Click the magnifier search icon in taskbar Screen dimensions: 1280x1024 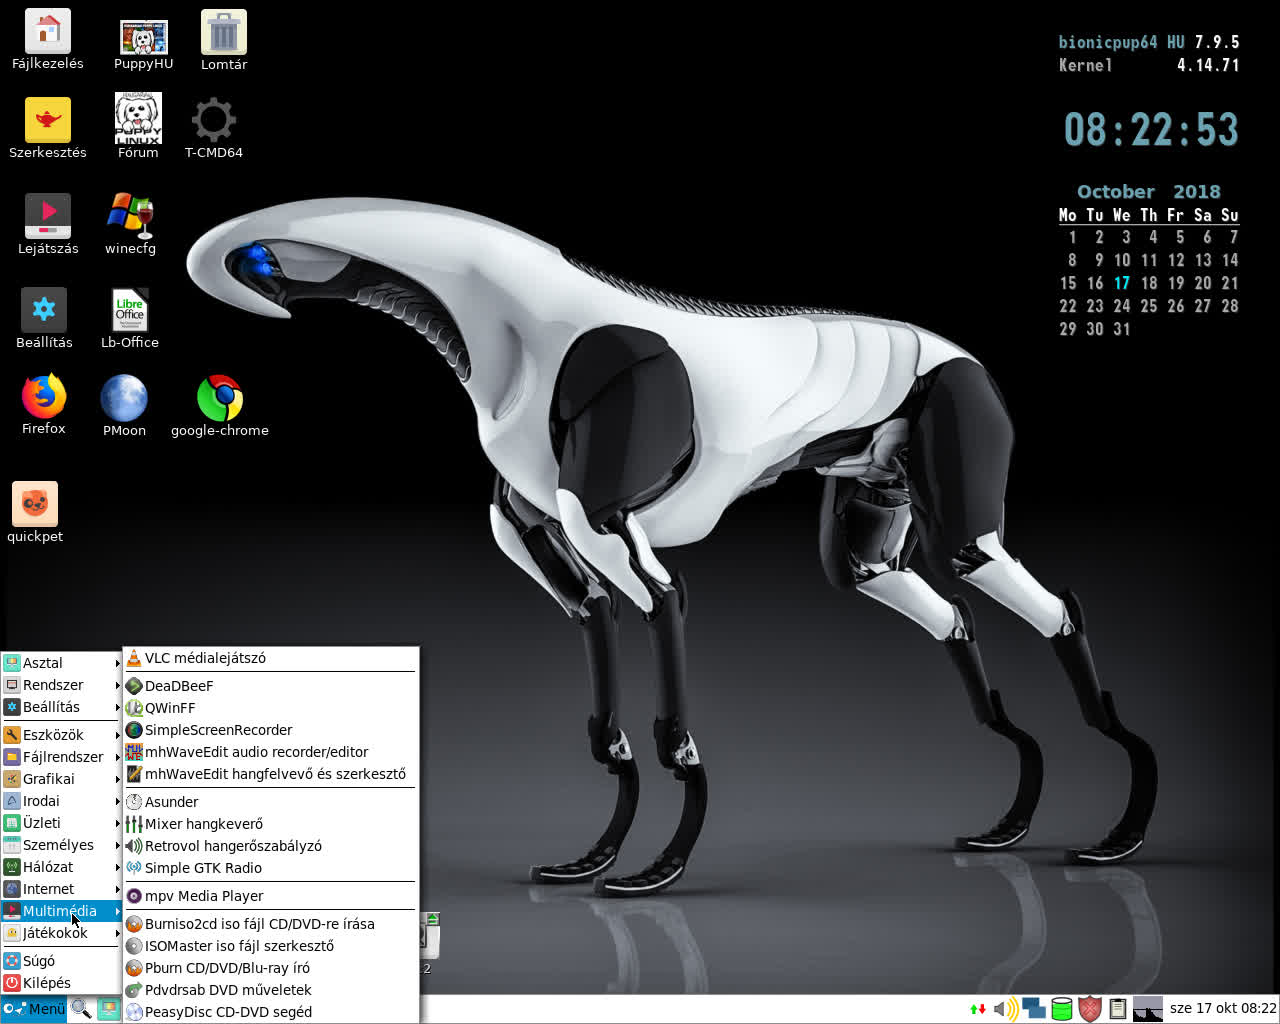81,1009
